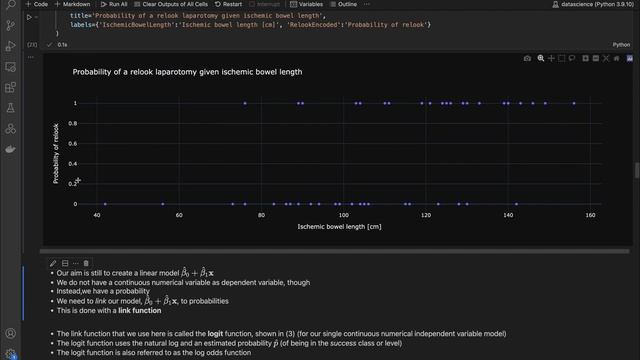Delete the markdown cell with the trash icon
Screen dimensions: 640x360
(86, 263)
